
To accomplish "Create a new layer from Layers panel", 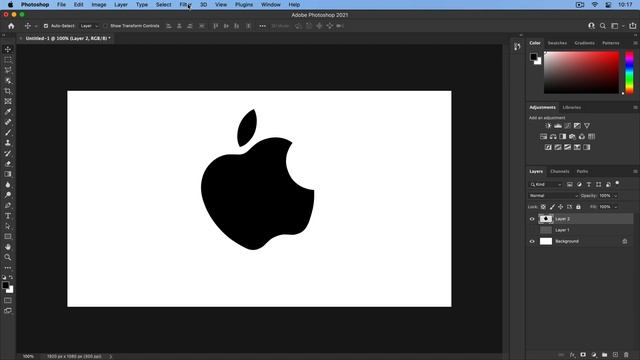I will pos(616,355).
